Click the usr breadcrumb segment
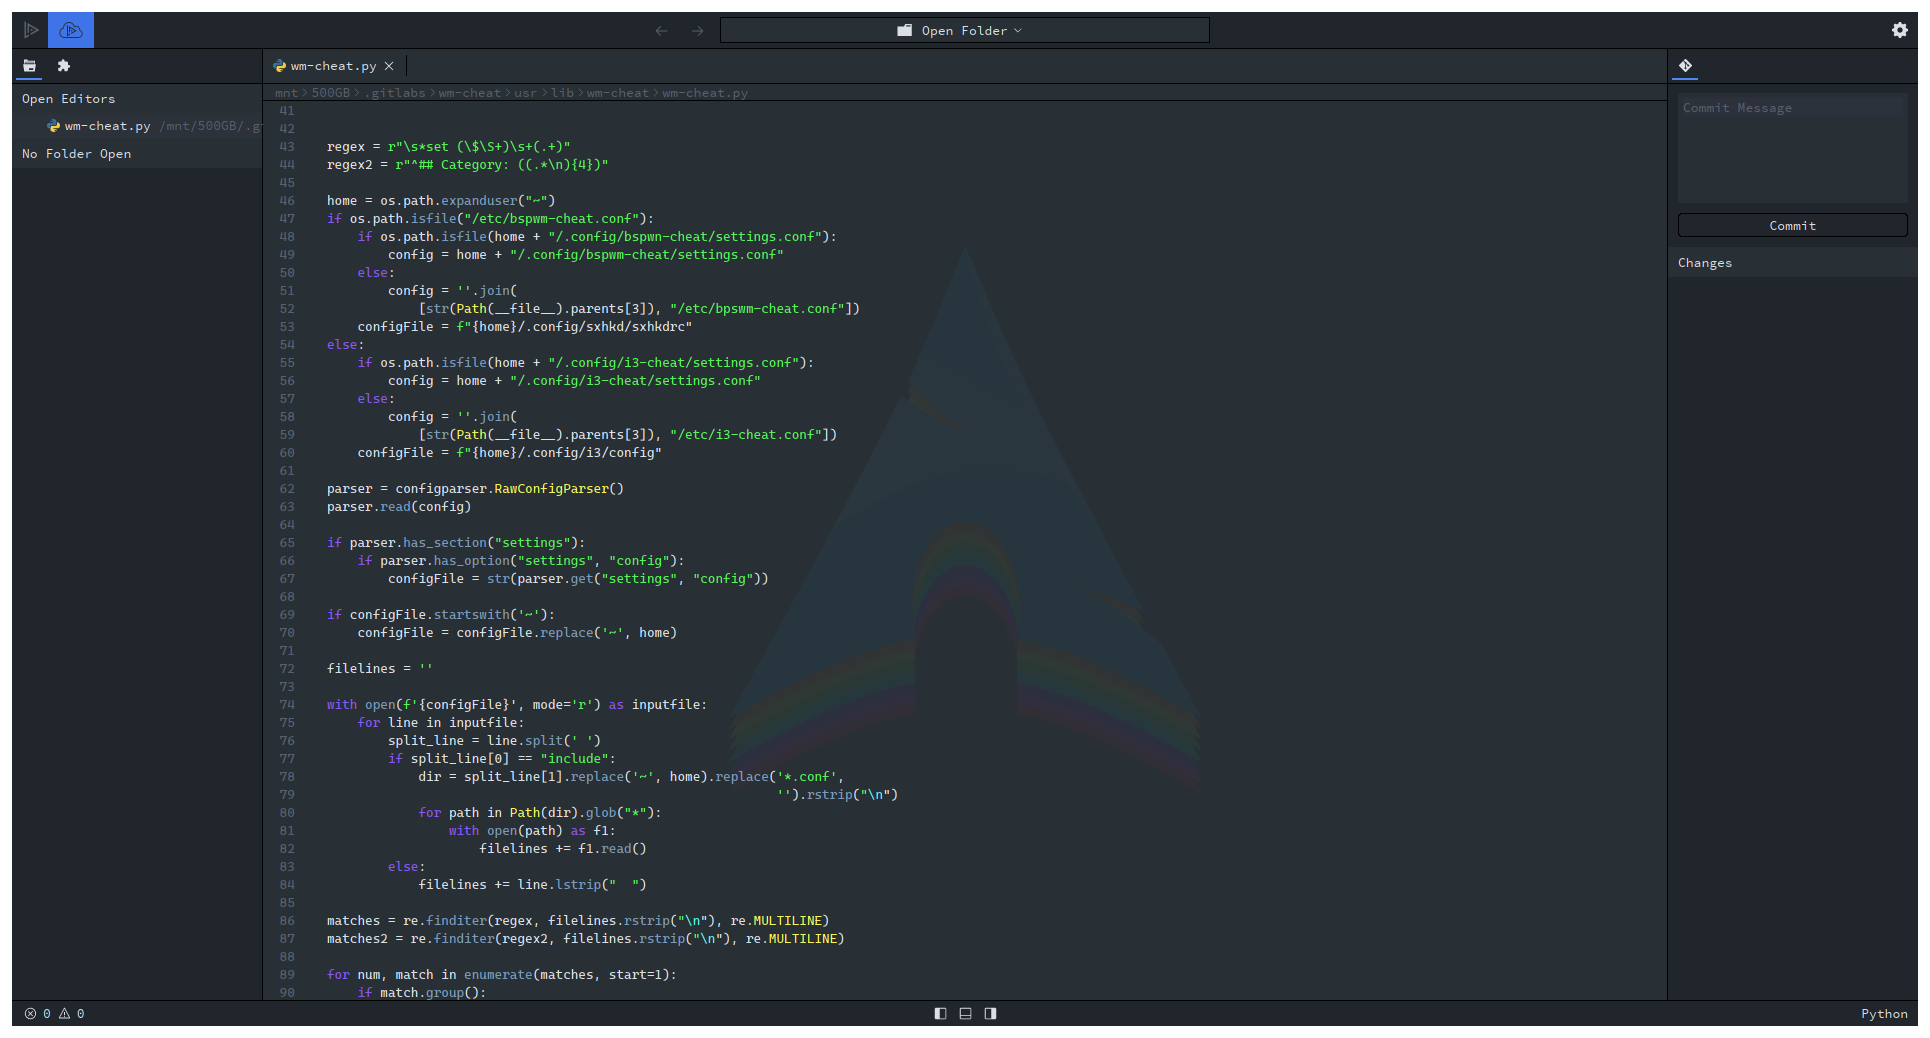The image size is (1930, 1038). pyautogui.click(x=525, y=93)
